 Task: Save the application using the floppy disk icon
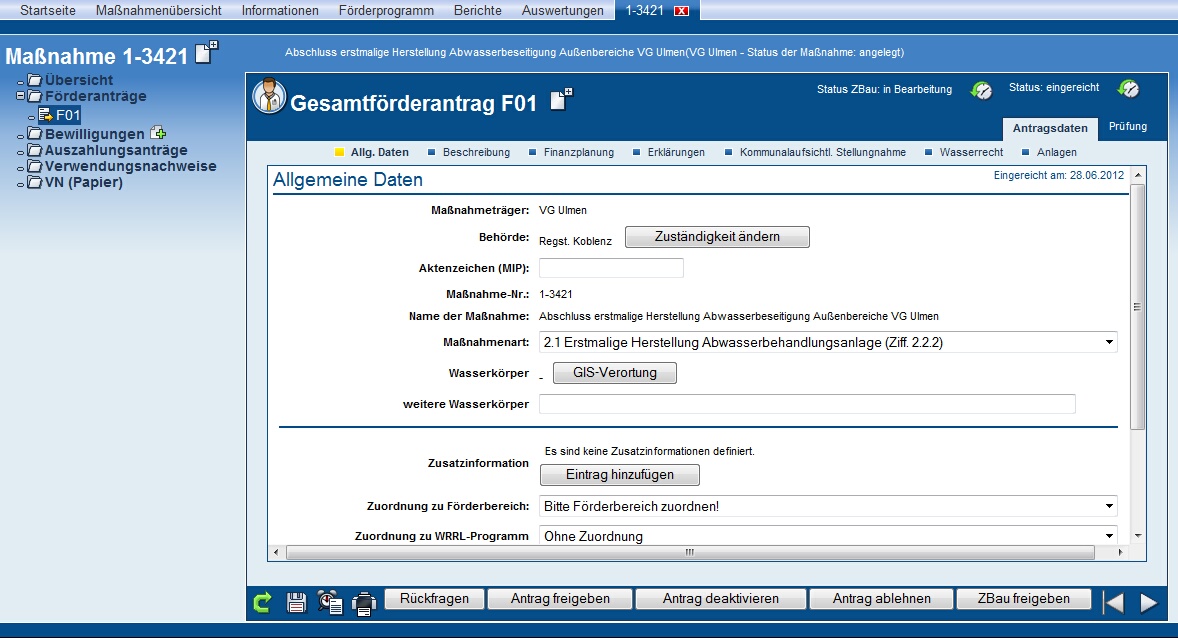pos(296,602)
